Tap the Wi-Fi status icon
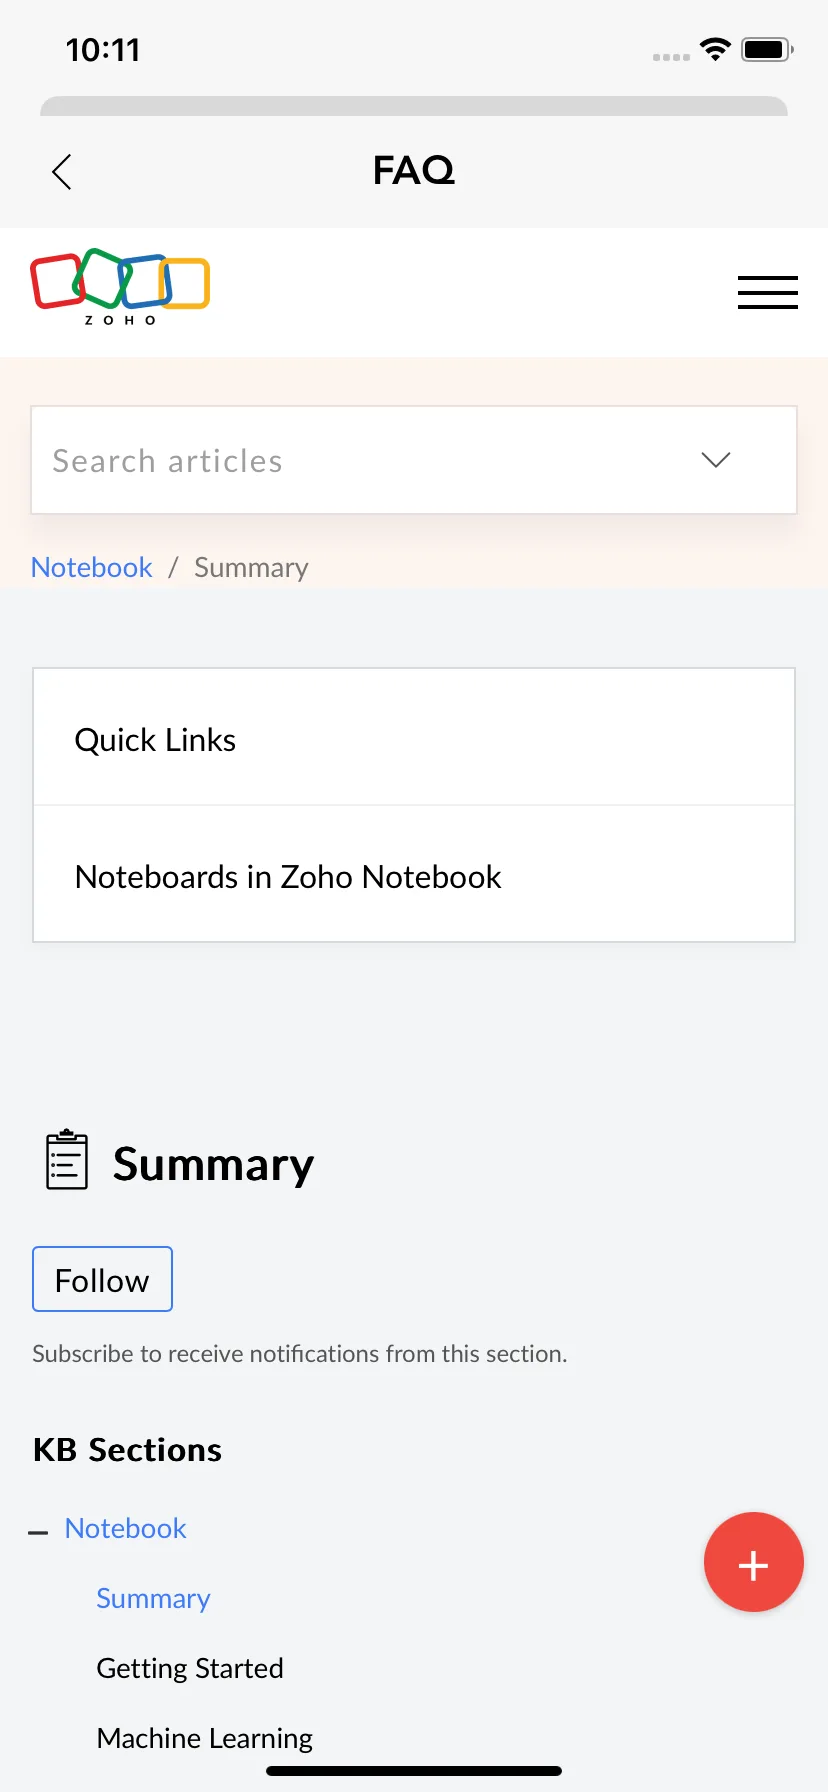Viewport: 828px width, 1792px height. tap(715, 49)
